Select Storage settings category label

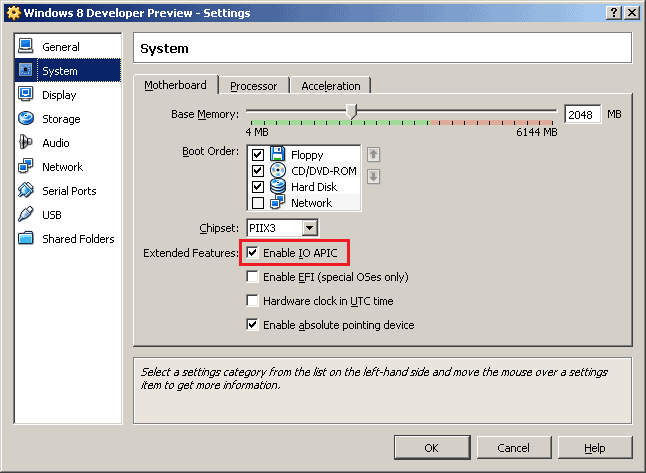[61, 119]
